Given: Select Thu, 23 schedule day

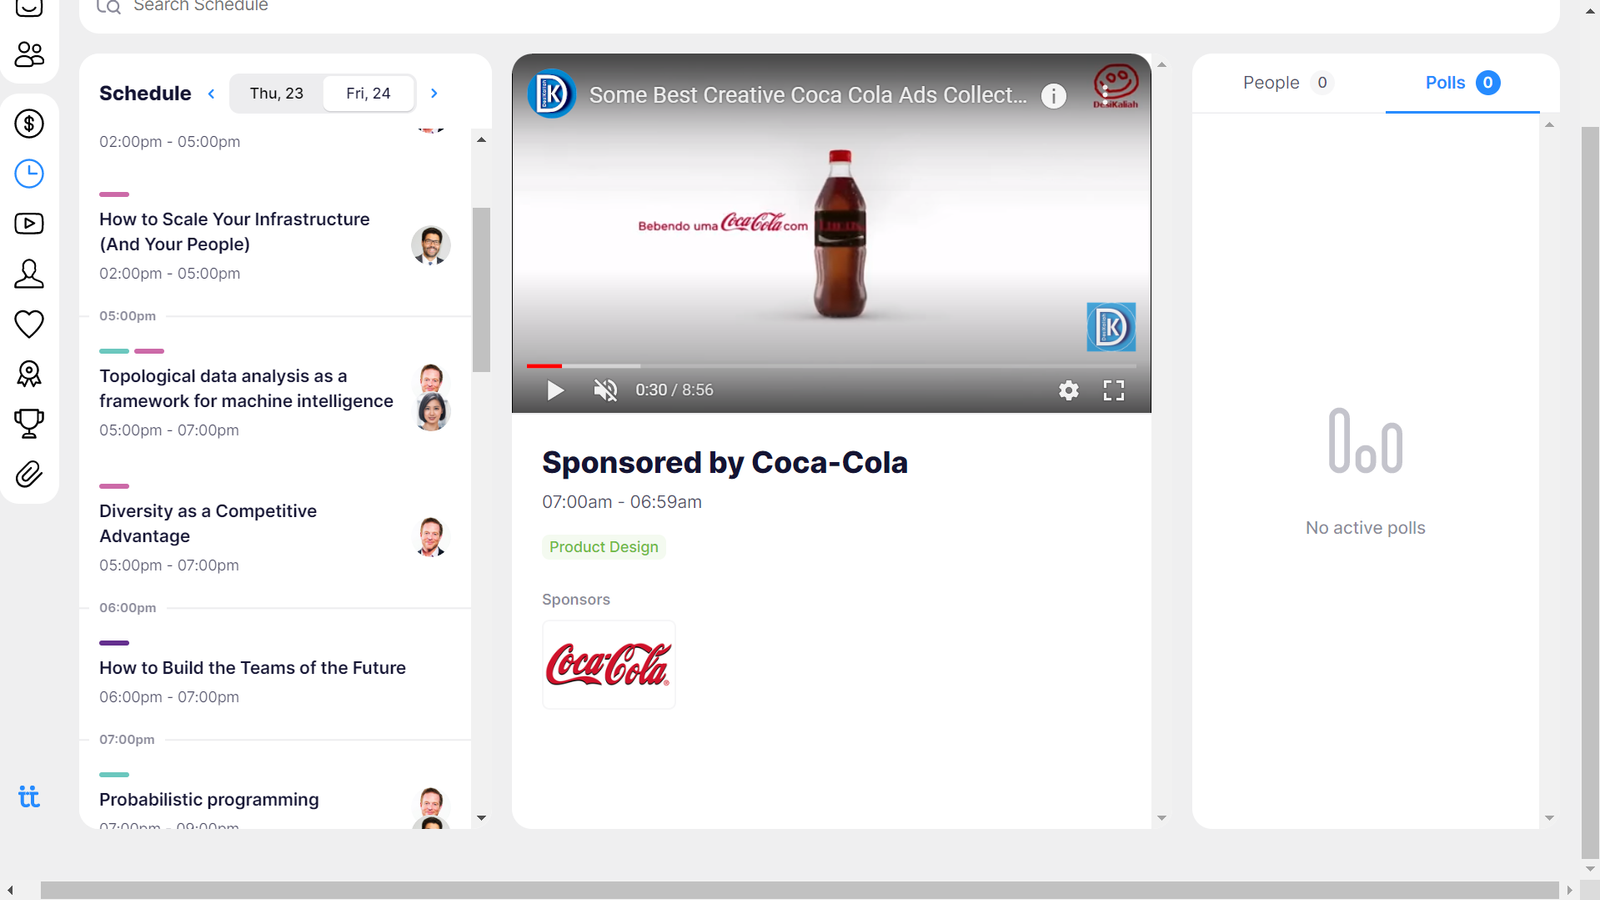Looking at the screenshot, I should click(x=277, y=93).
